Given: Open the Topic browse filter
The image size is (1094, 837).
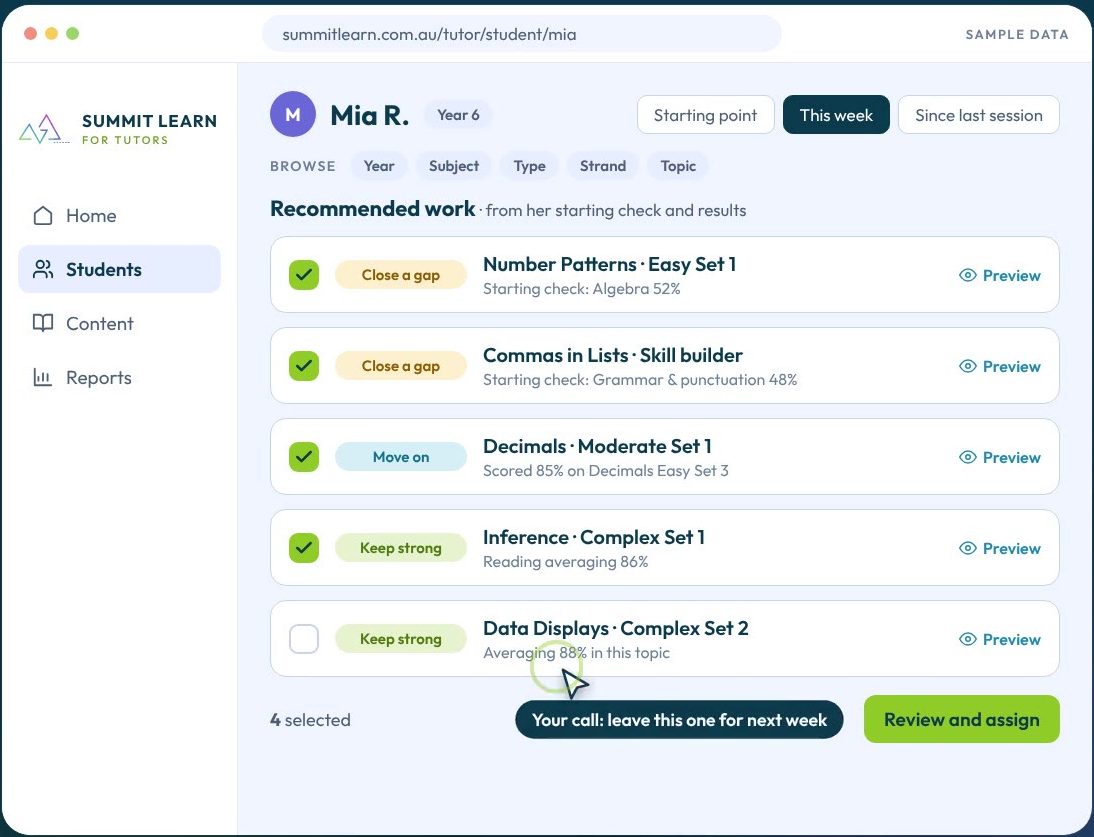Looking at the screenshot, I should [678, 166].
